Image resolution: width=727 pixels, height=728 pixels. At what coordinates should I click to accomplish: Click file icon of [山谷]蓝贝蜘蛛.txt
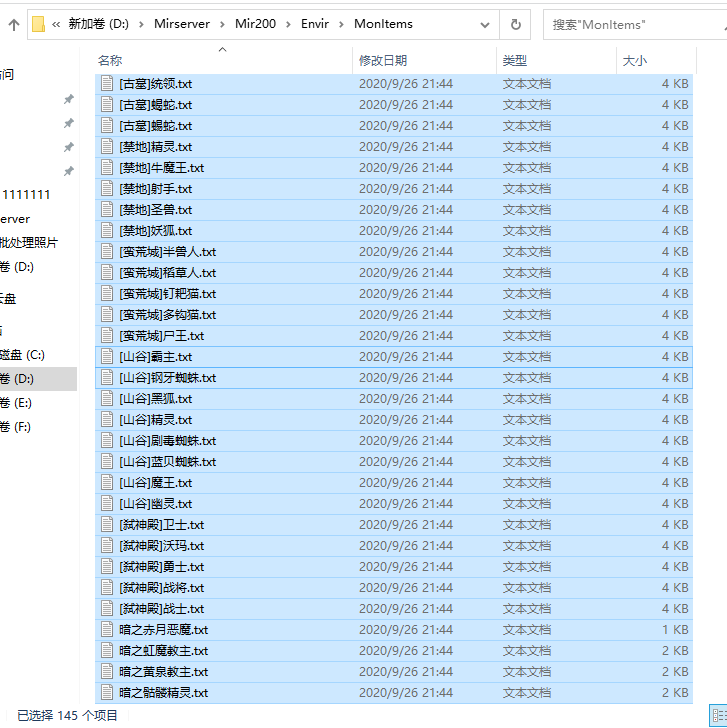click(x=107, y=462)
